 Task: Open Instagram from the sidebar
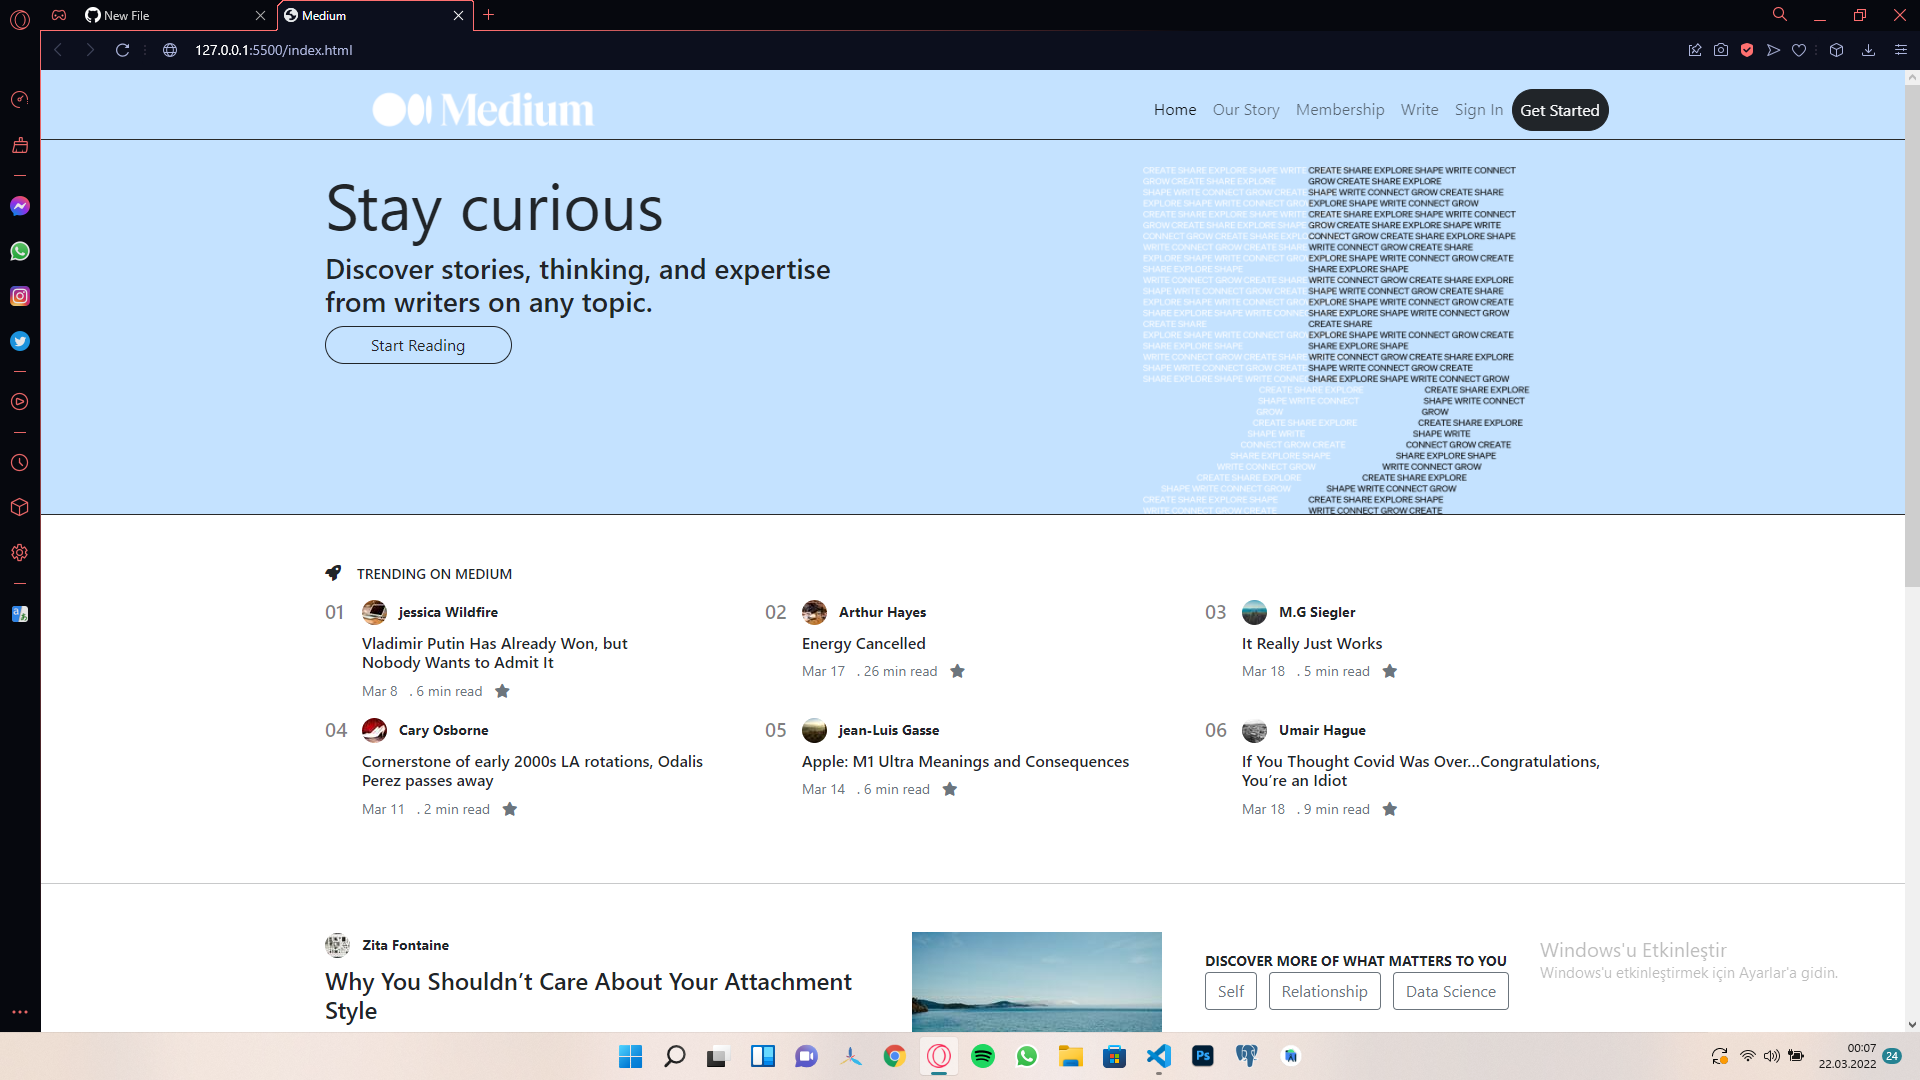click(x=20, y=296)
